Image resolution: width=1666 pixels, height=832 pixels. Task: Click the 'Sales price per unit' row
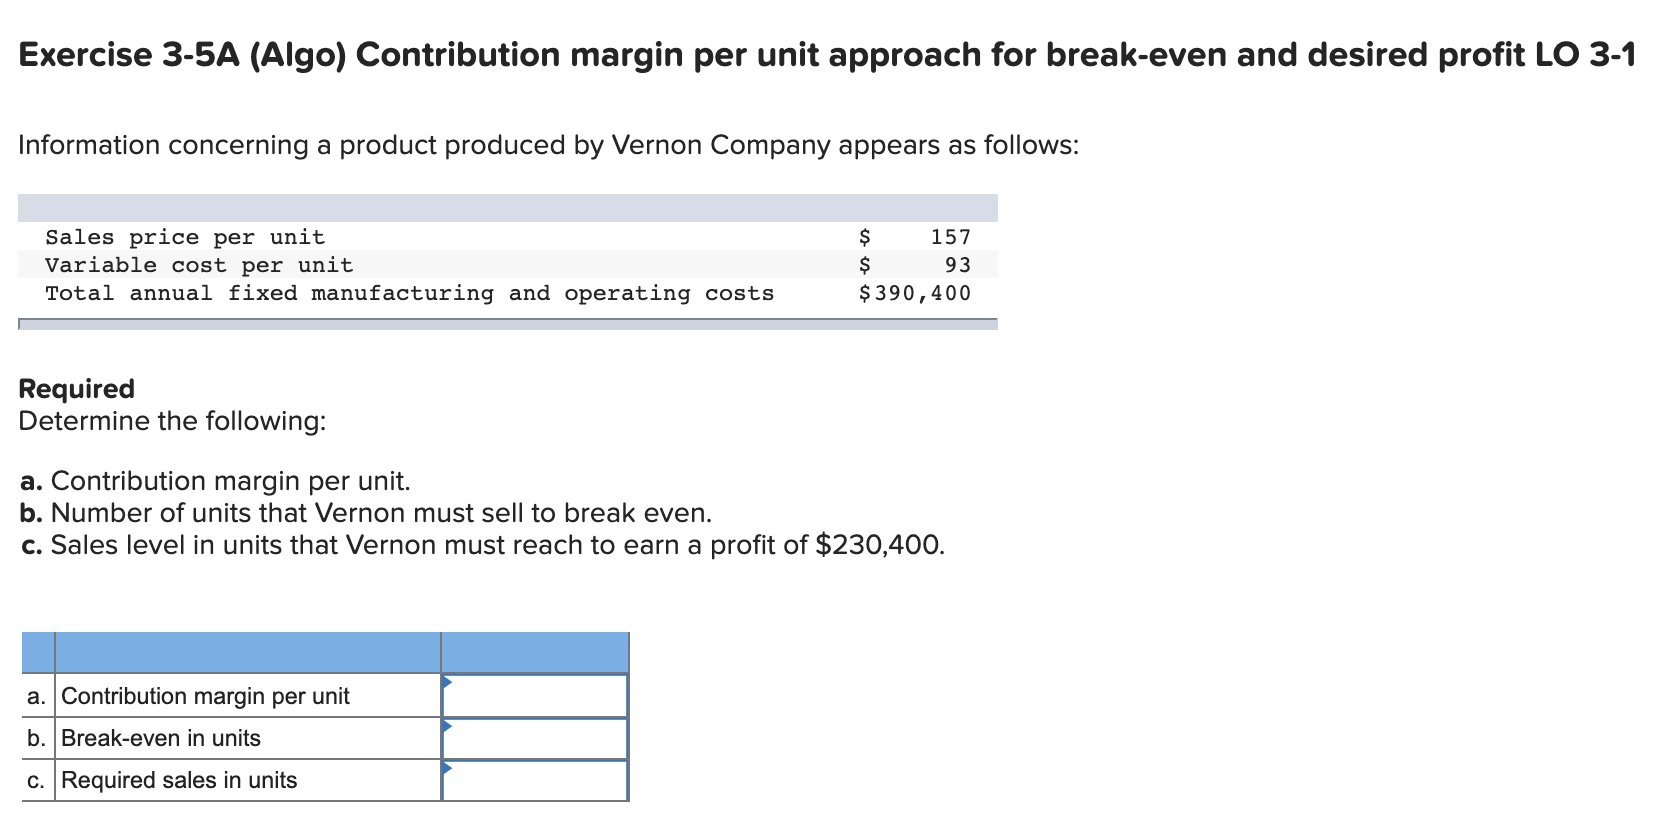(x=184, y=237)
